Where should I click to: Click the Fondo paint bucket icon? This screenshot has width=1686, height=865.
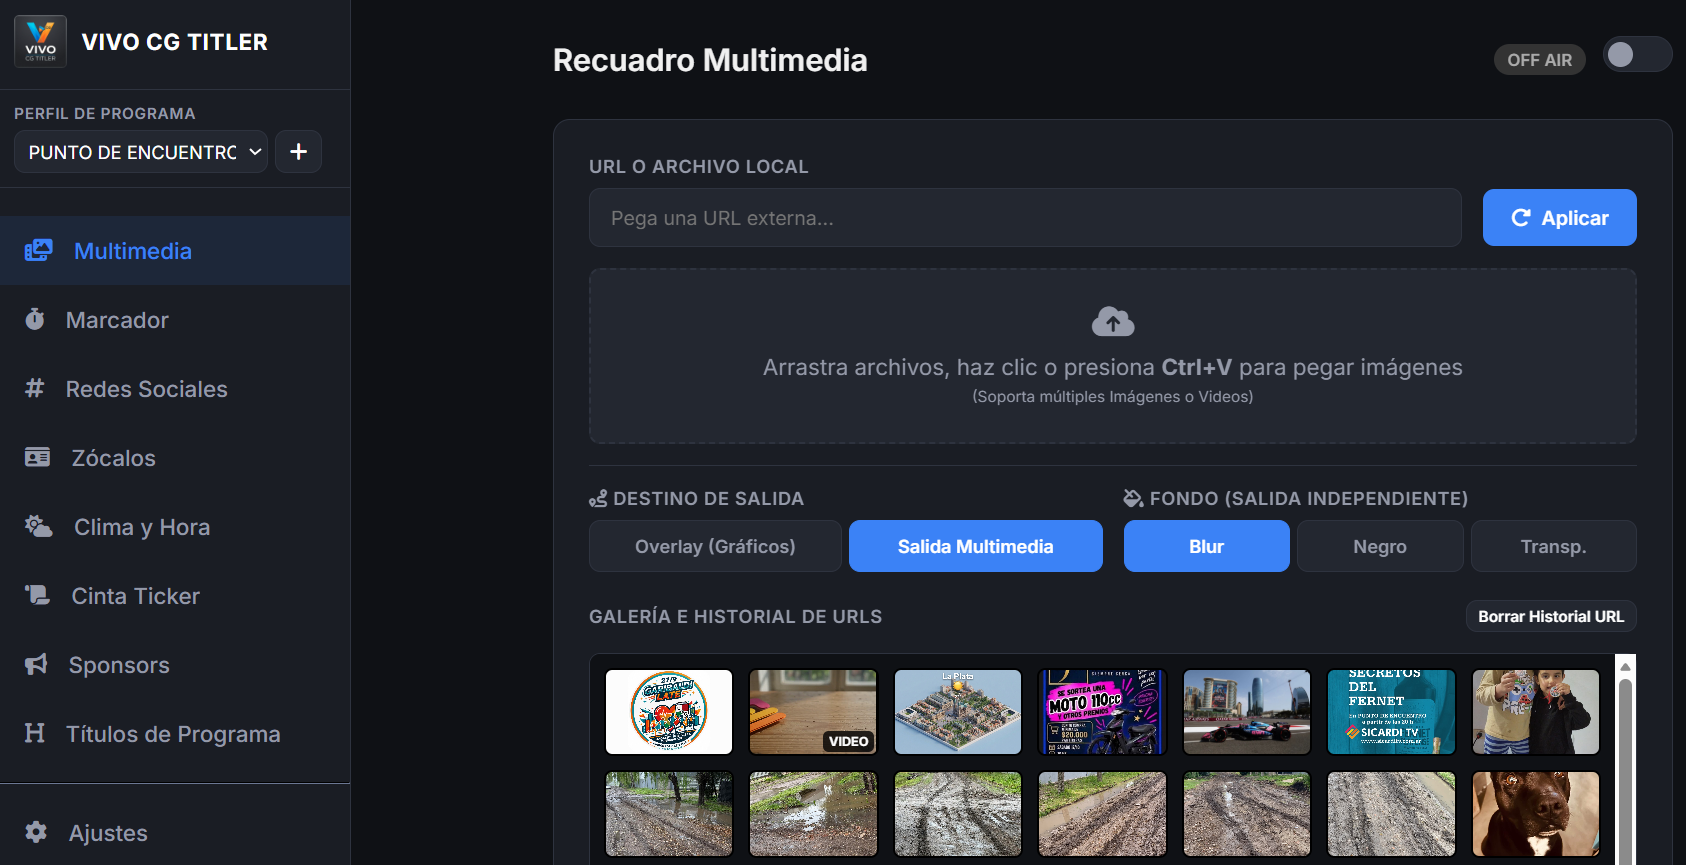[x=1133, y=498]
